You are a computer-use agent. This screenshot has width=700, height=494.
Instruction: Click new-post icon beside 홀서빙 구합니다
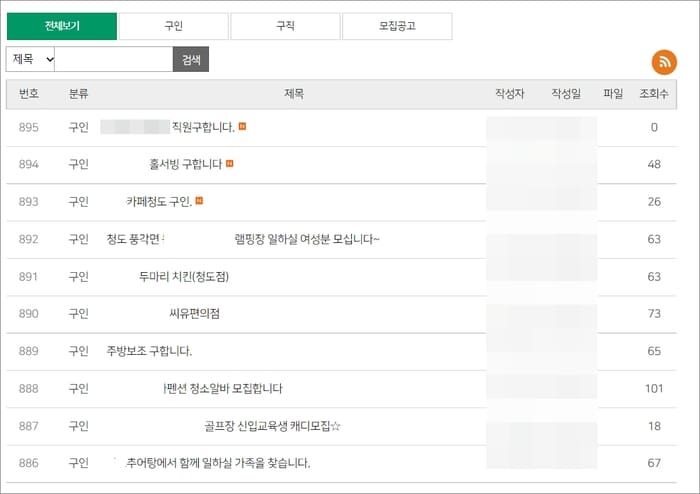(x=229, y=164)
